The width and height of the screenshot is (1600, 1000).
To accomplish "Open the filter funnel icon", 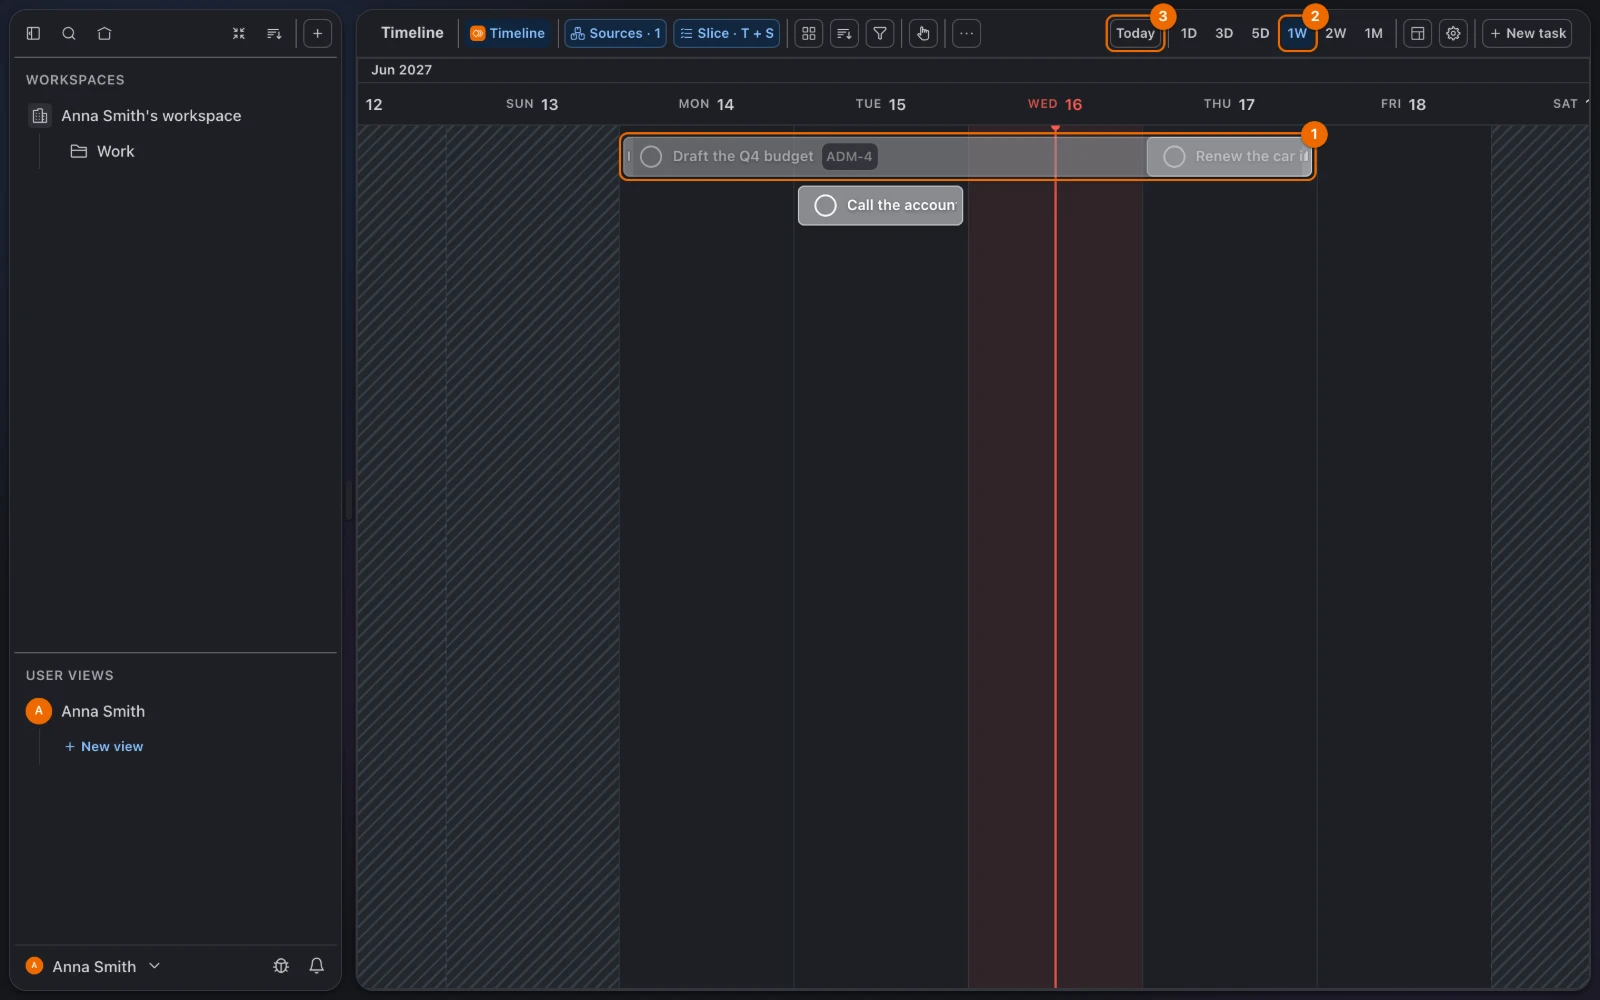I will tap(880, 33).
